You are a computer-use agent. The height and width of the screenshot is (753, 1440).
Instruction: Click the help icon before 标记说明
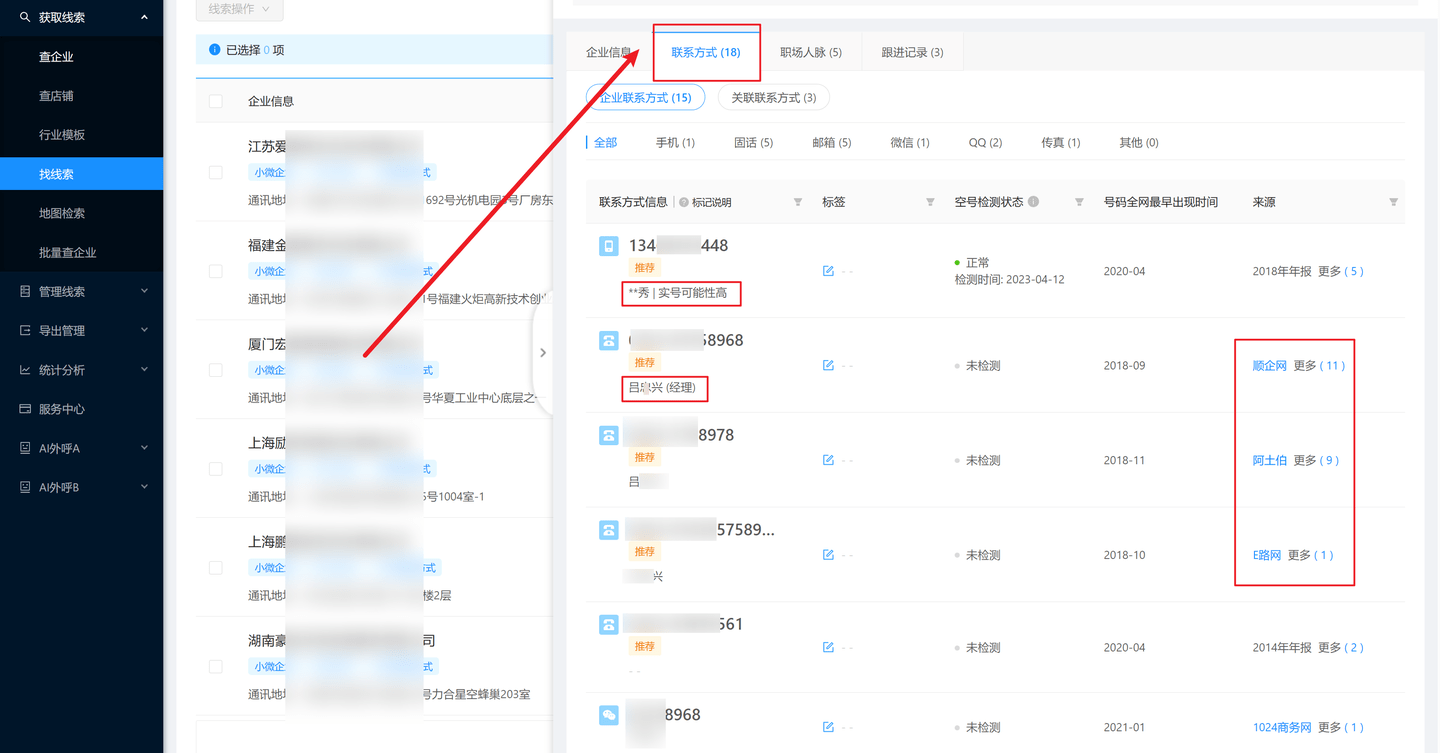(x=684, y=203)
